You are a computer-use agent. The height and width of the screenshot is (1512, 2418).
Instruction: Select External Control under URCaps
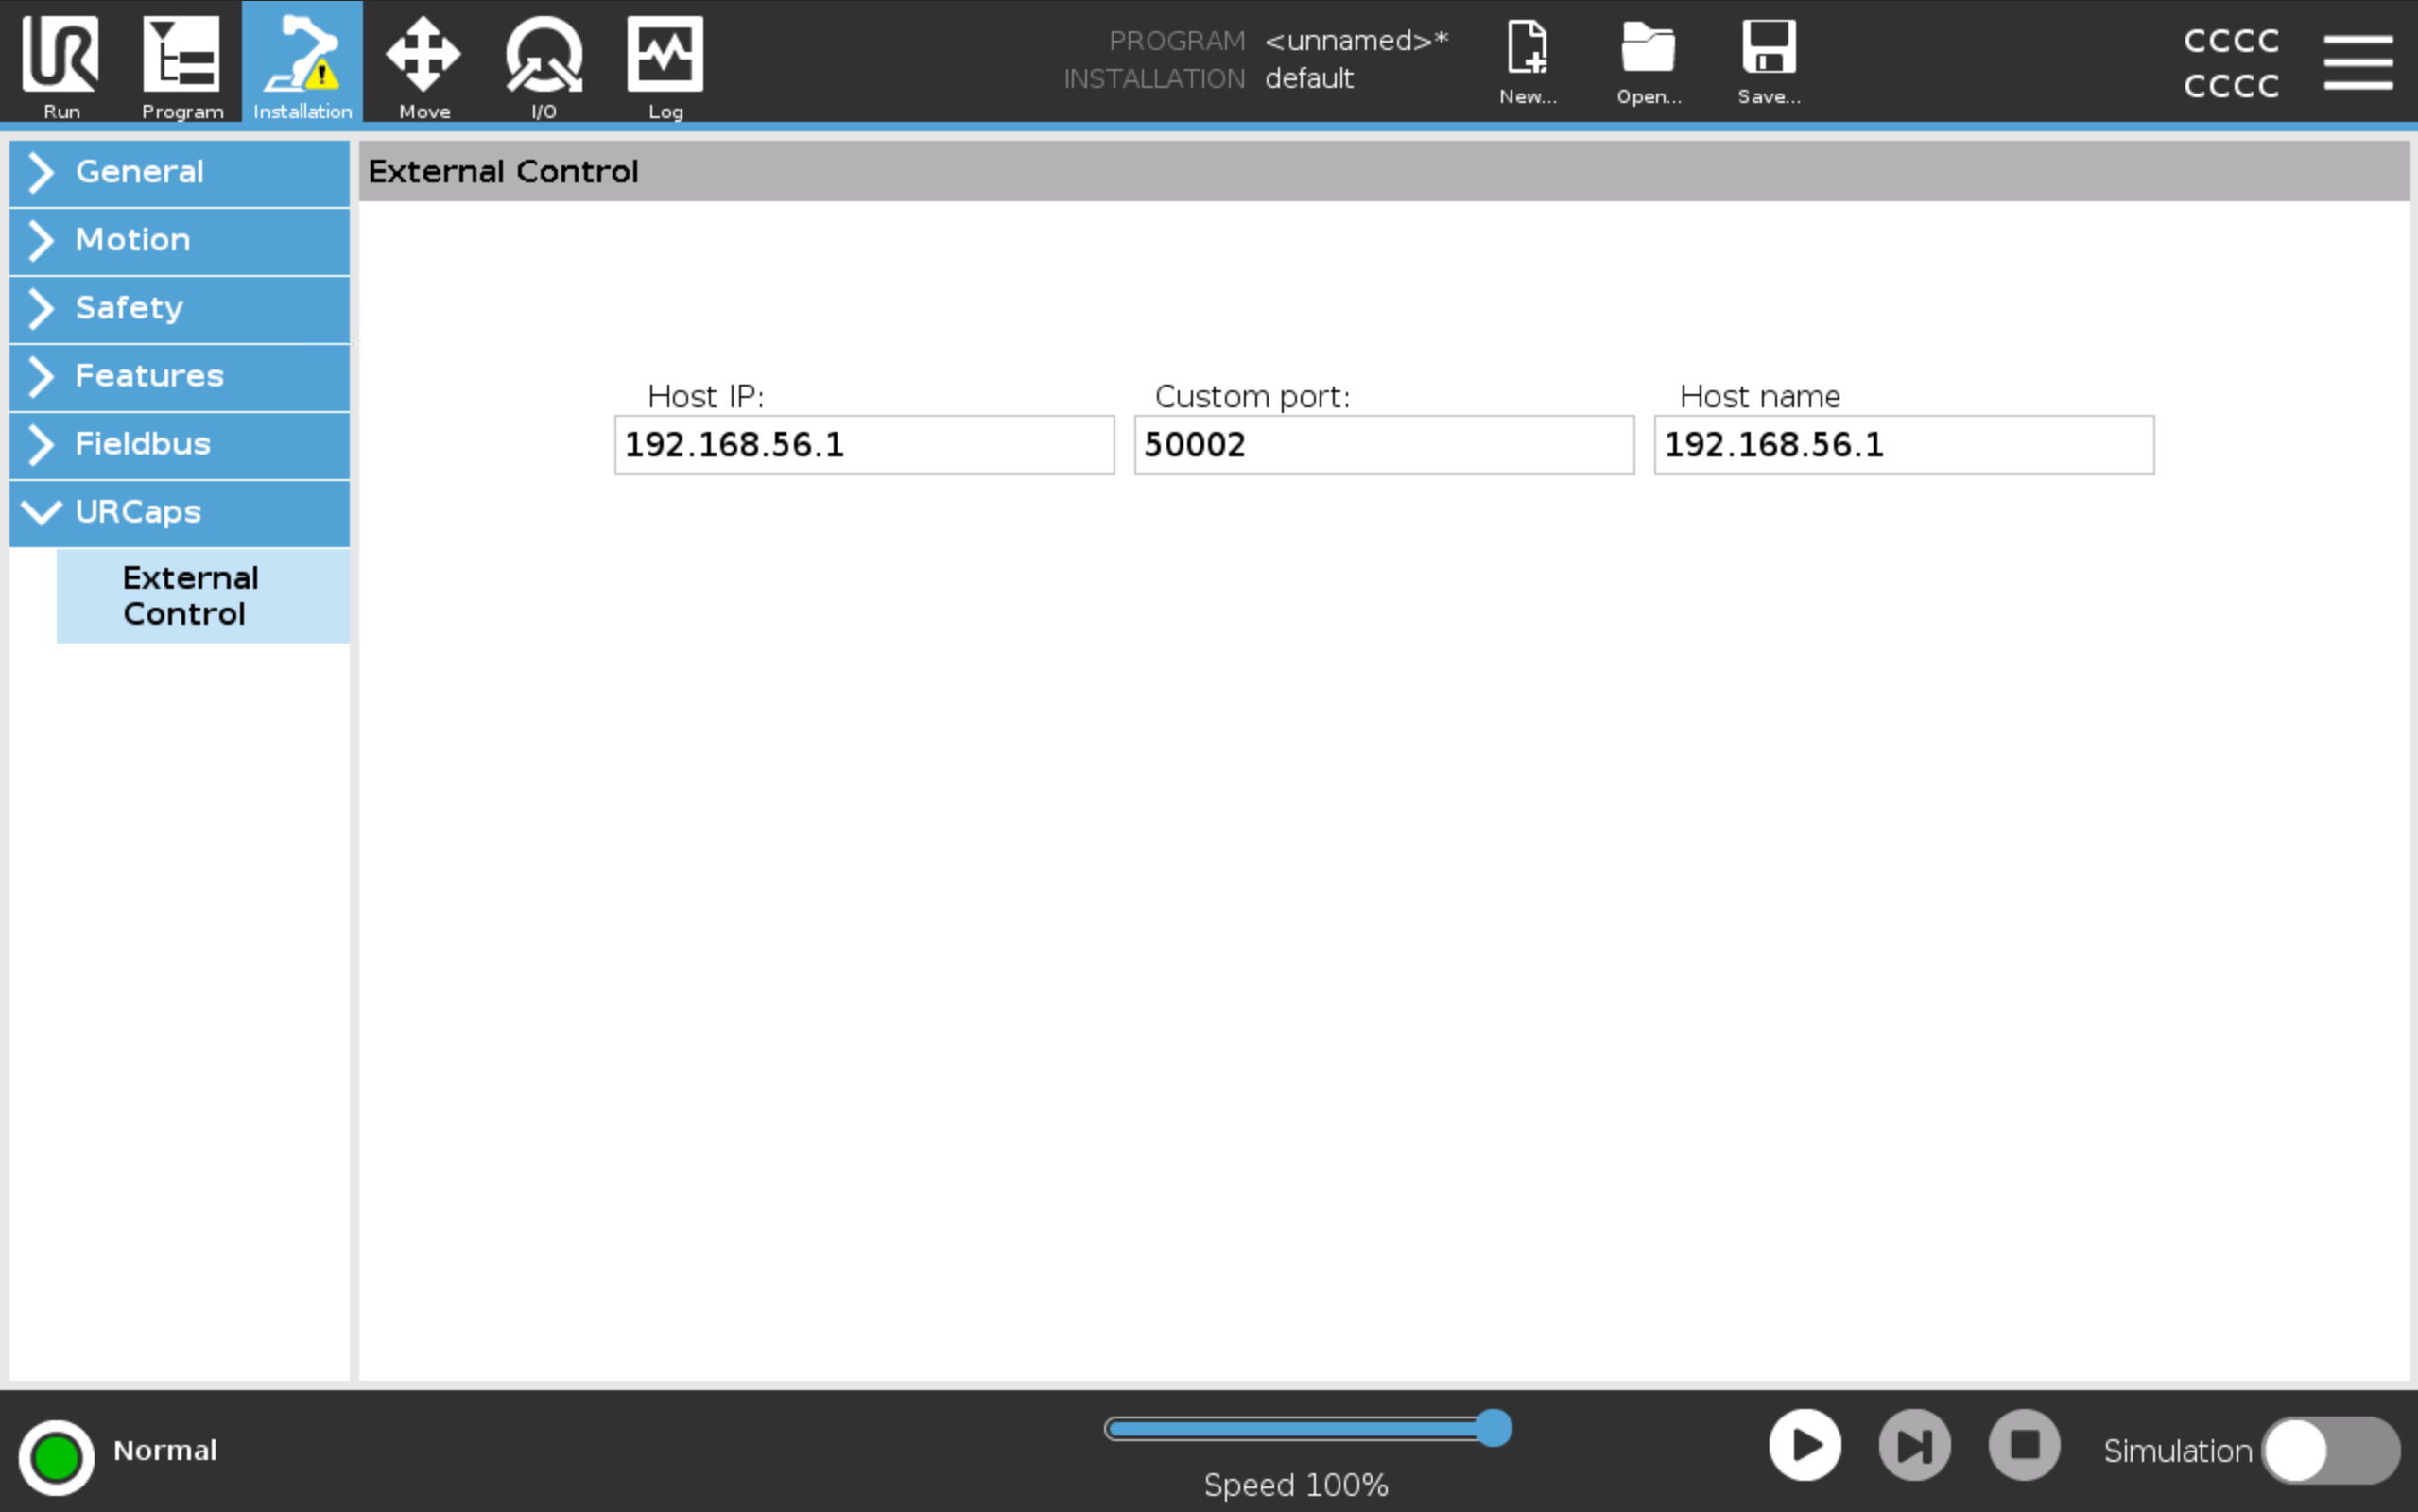203,596
